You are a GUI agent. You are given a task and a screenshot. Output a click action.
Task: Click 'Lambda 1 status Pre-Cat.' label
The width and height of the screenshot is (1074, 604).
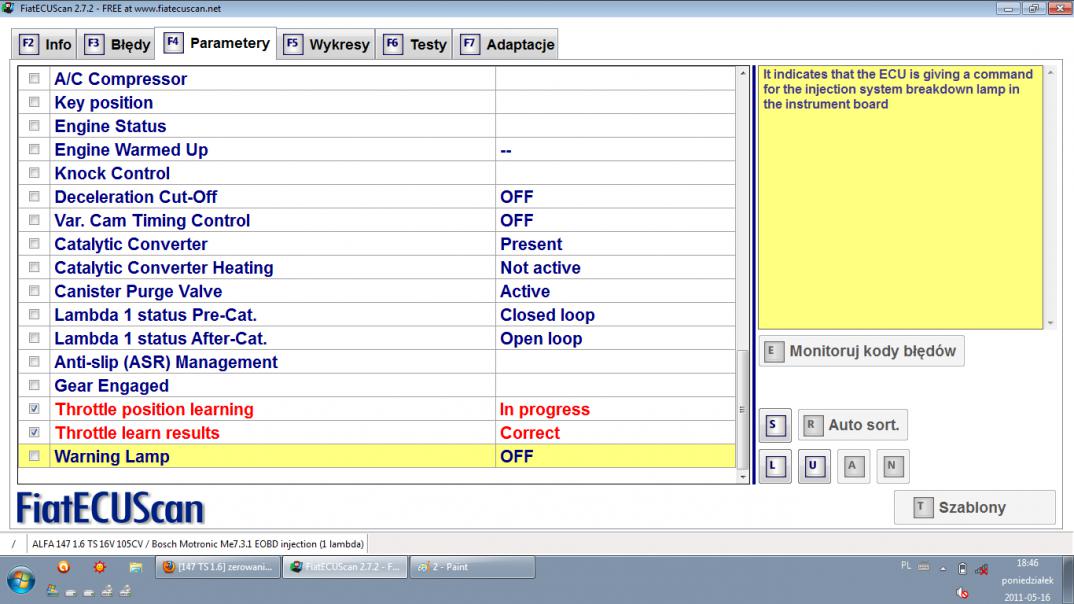point(155,315)
